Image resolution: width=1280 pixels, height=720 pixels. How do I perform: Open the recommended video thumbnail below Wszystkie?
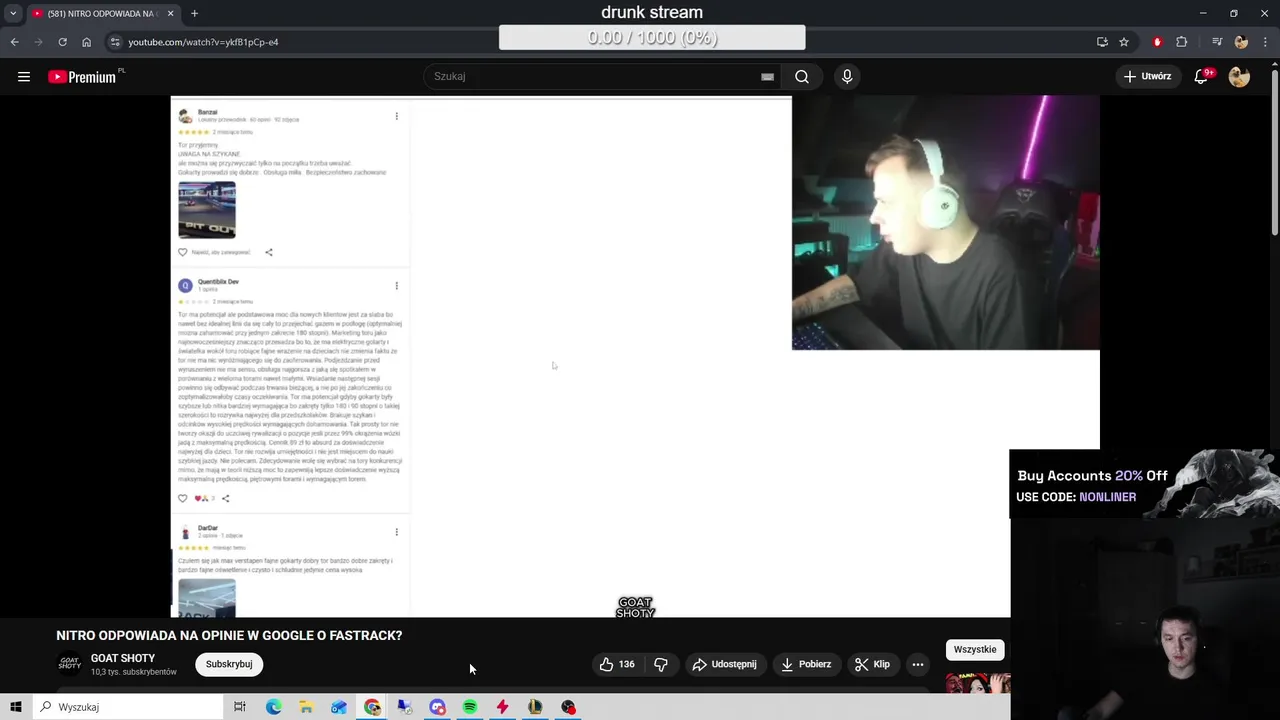(978, 683)
